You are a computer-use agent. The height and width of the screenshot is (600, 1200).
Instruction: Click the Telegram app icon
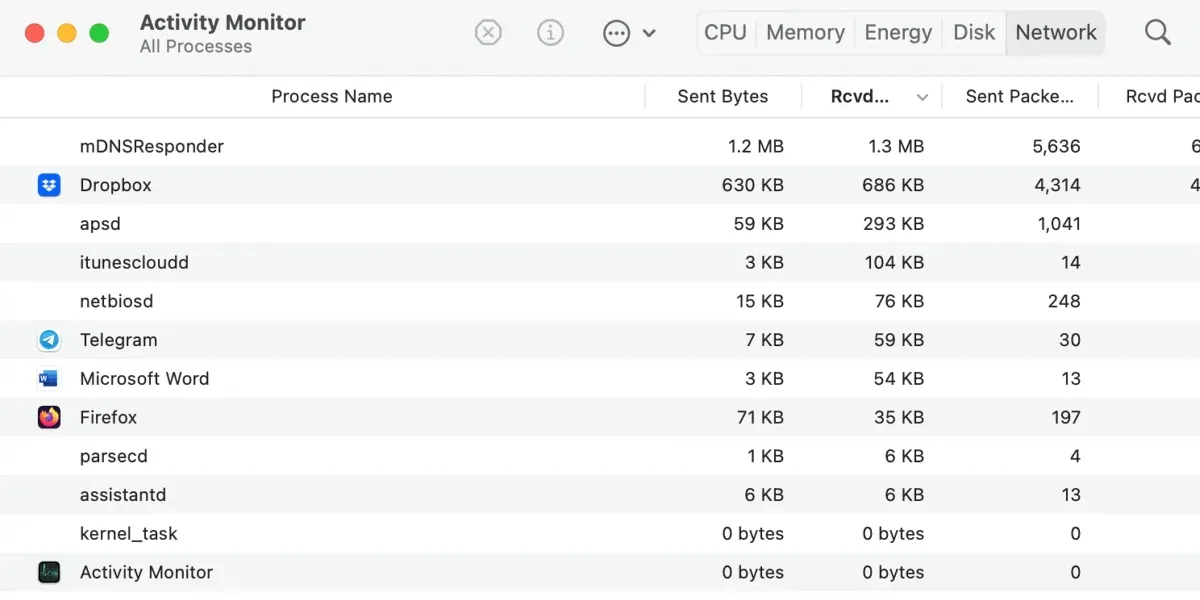(x=48, y=340)
